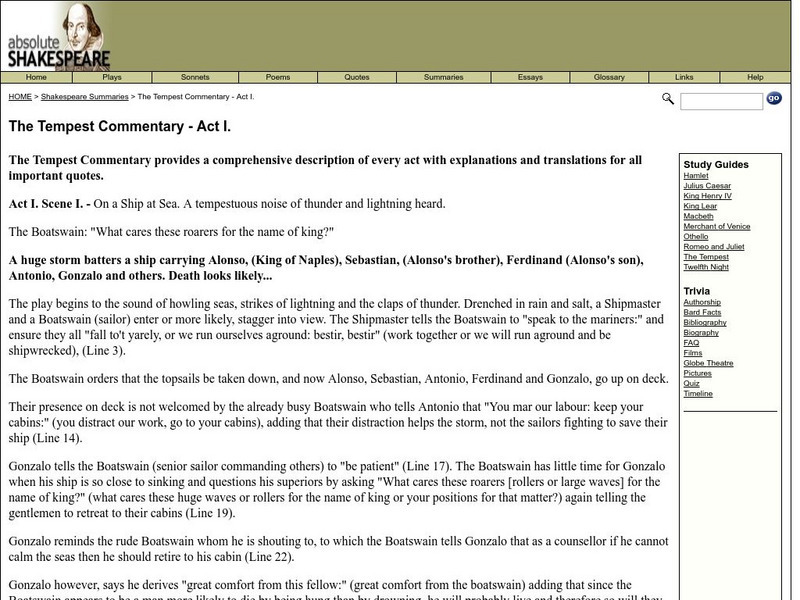This screenshot has height=600, width=800.
Task: Open the Summaries menu item
Action: 444,75
